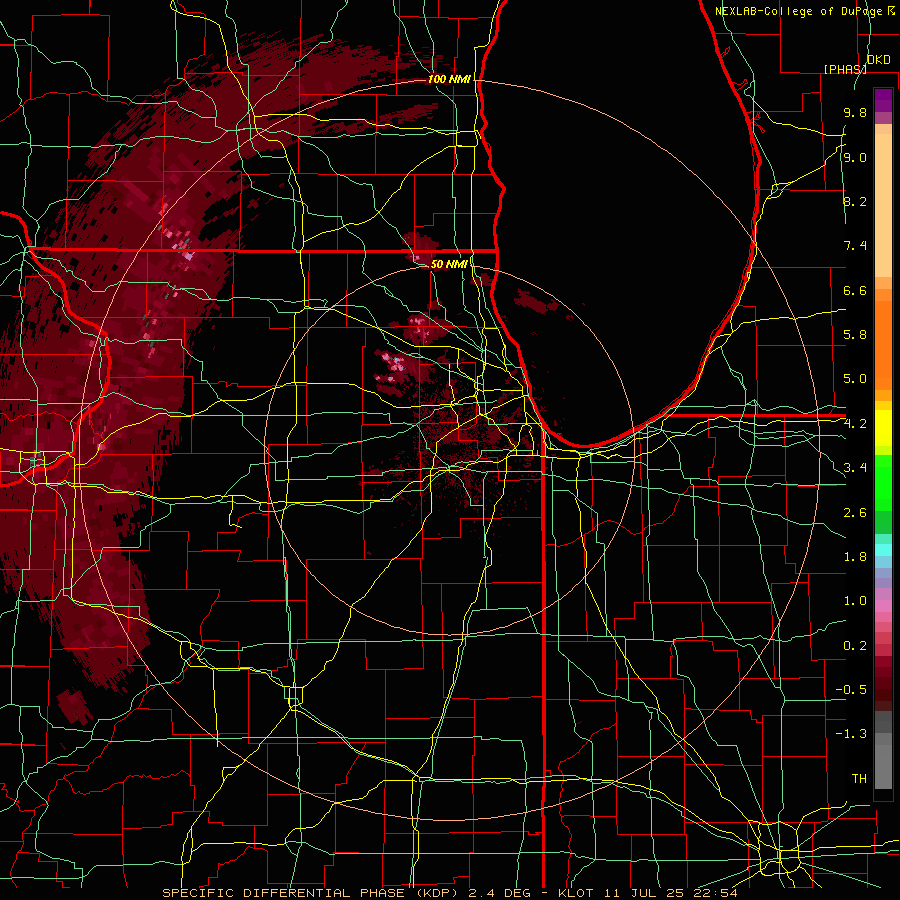Click the 0.2 scale value
The height and width of the screenshot is (900, 900).
(855, 646)
